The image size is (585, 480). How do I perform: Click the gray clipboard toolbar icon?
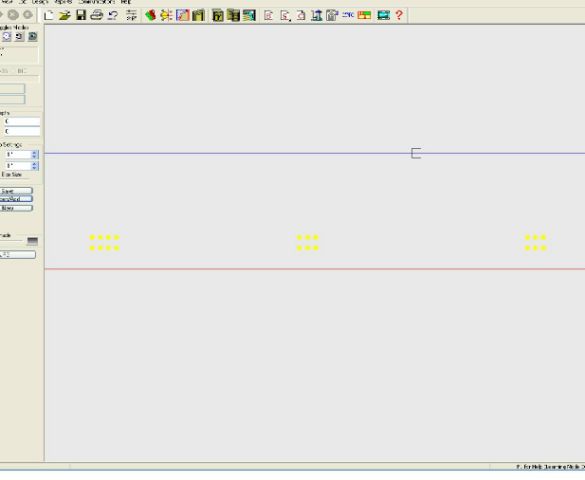[332, 15]
